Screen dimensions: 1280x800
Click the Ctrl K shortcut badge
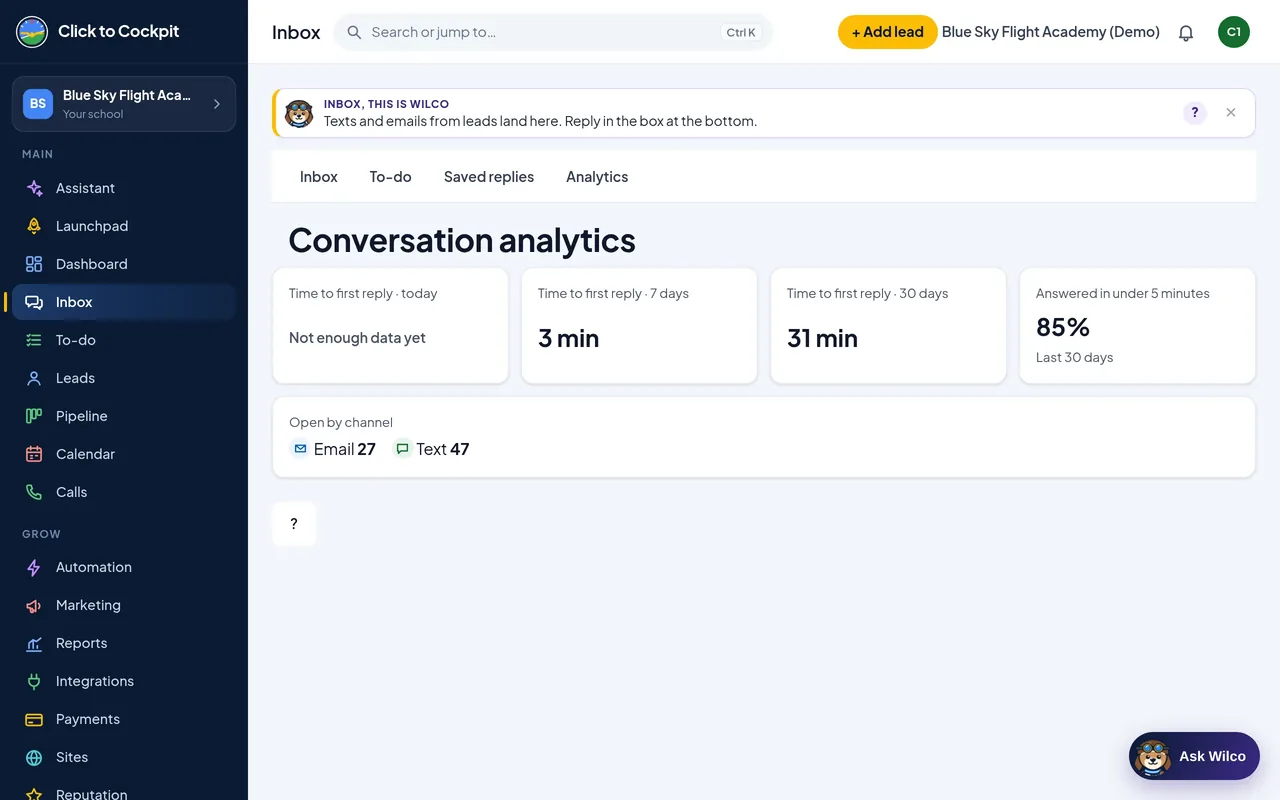coord(741,32)
